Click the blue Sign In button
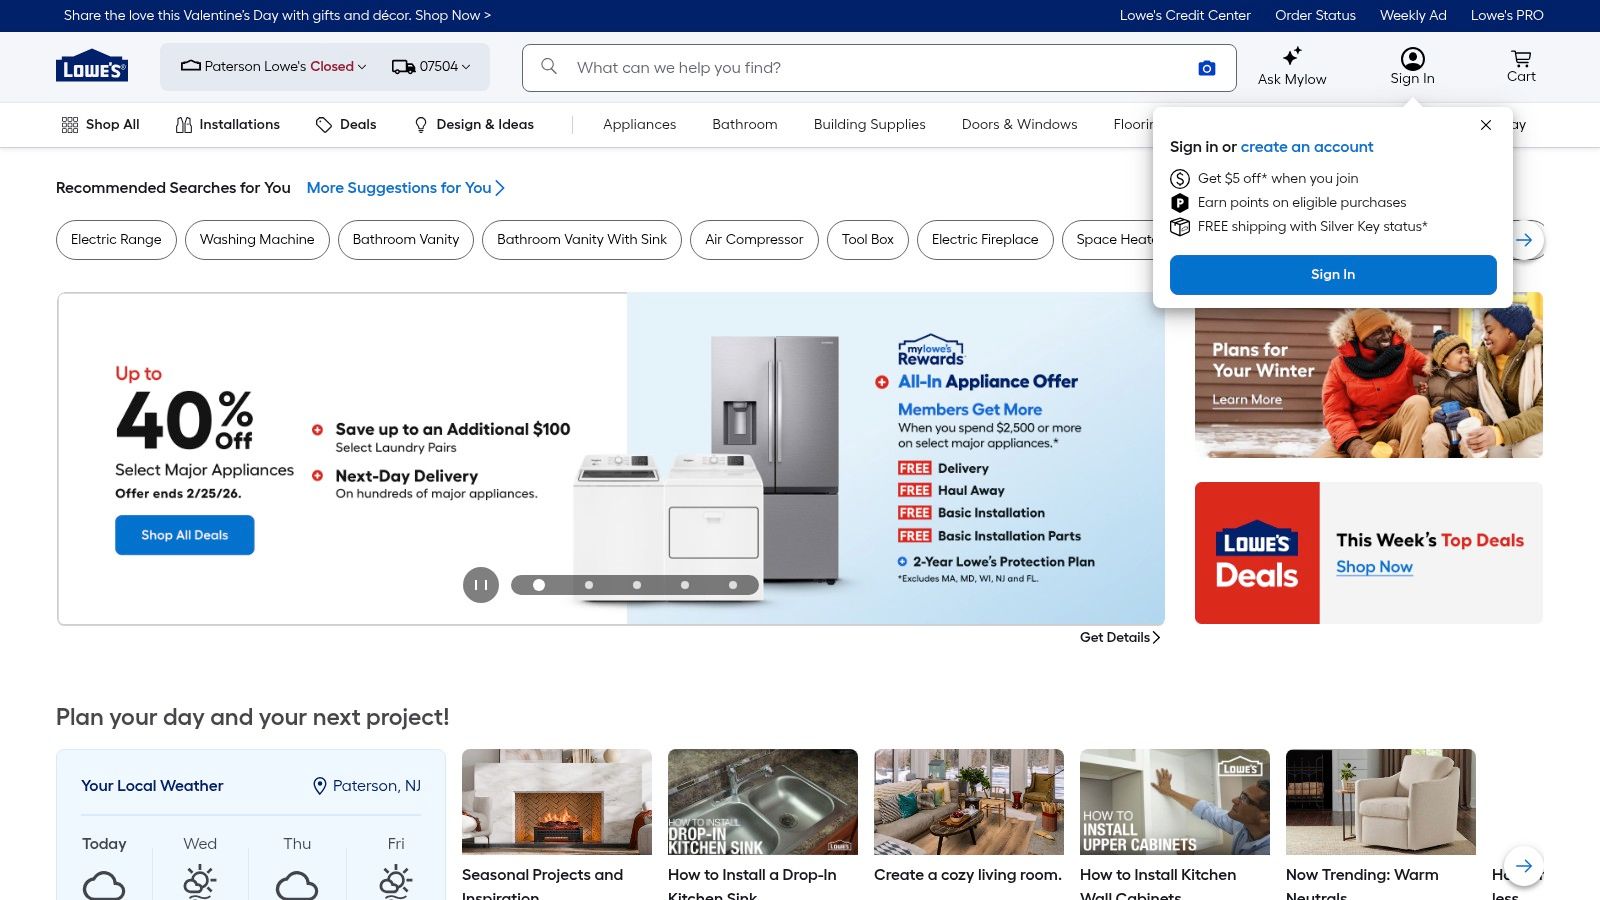The height and width of the screenshot is (900, 1600). point(1333,275)
